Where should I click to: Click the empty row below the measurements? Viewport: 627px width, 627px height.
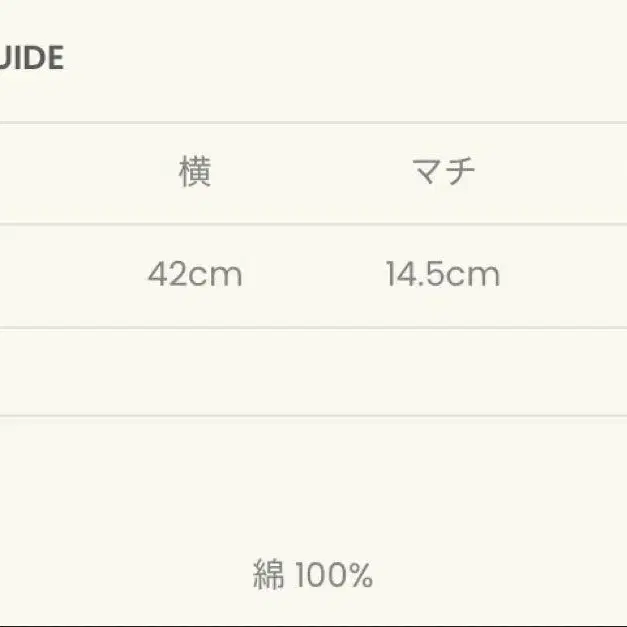(313, 371)
